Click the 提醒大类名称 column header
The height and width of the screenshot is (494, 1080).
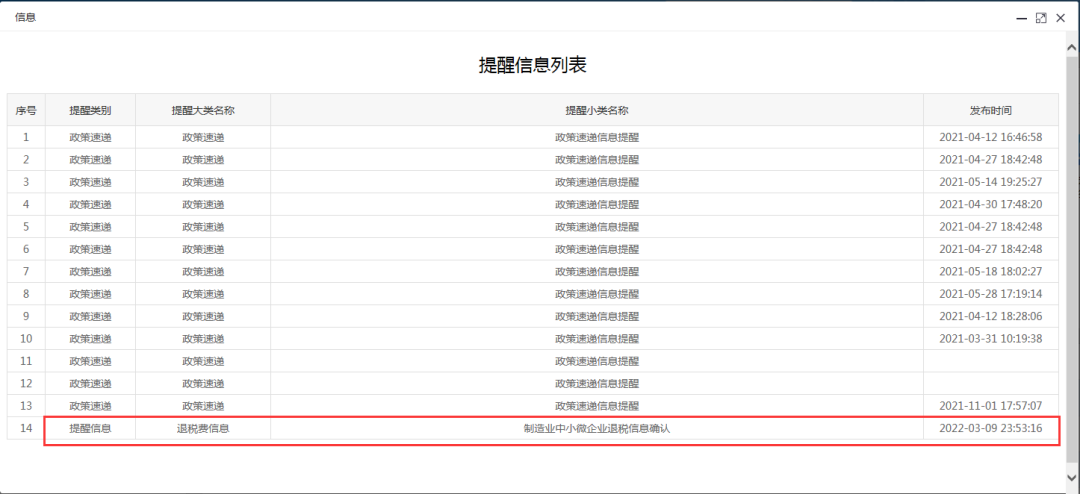tap(203, 110)
